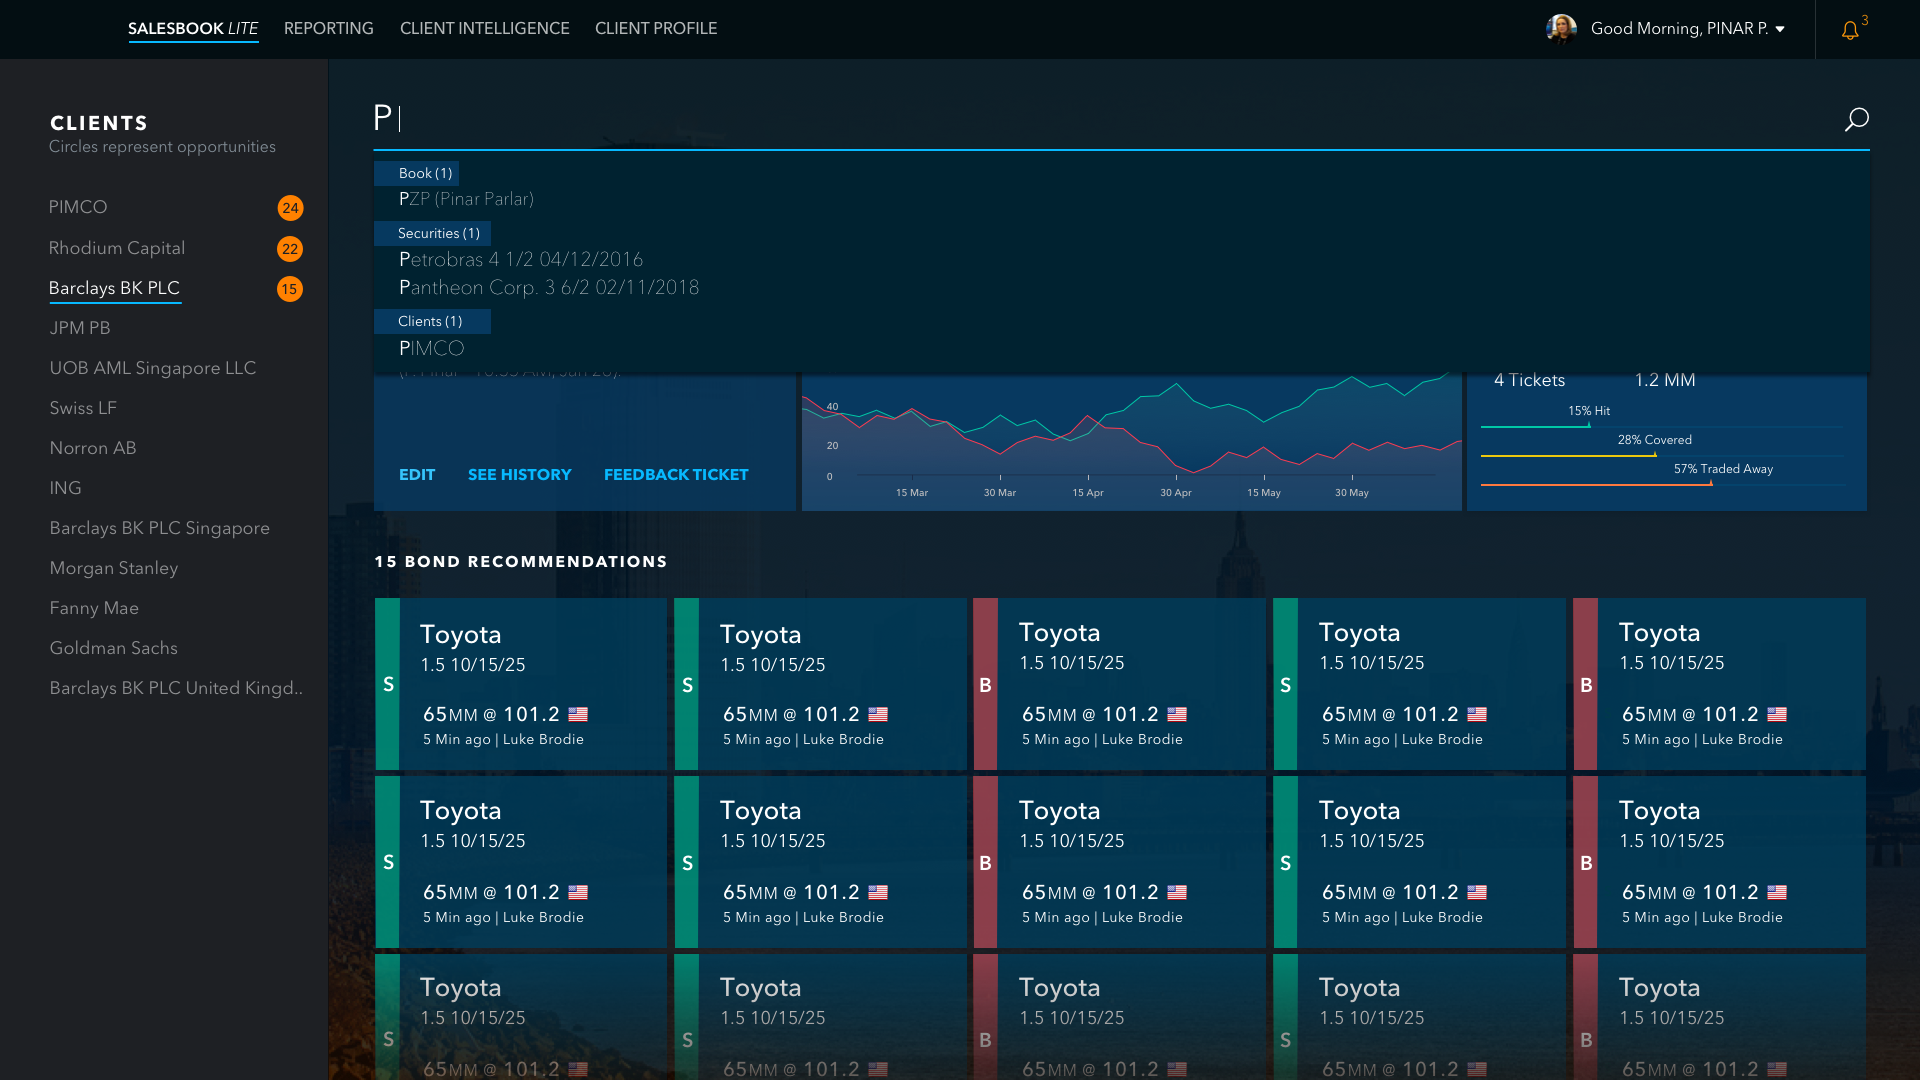Select Barclays BK PLC United Kingd.. client
This screenshot has height=1080, width=1920.
(176, 688)
